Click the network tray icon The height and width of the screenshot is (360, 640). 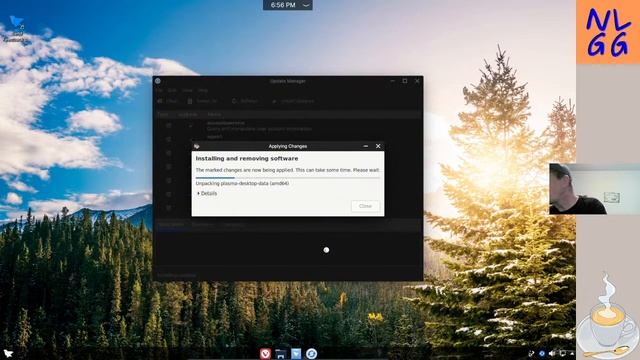(531, 353)
